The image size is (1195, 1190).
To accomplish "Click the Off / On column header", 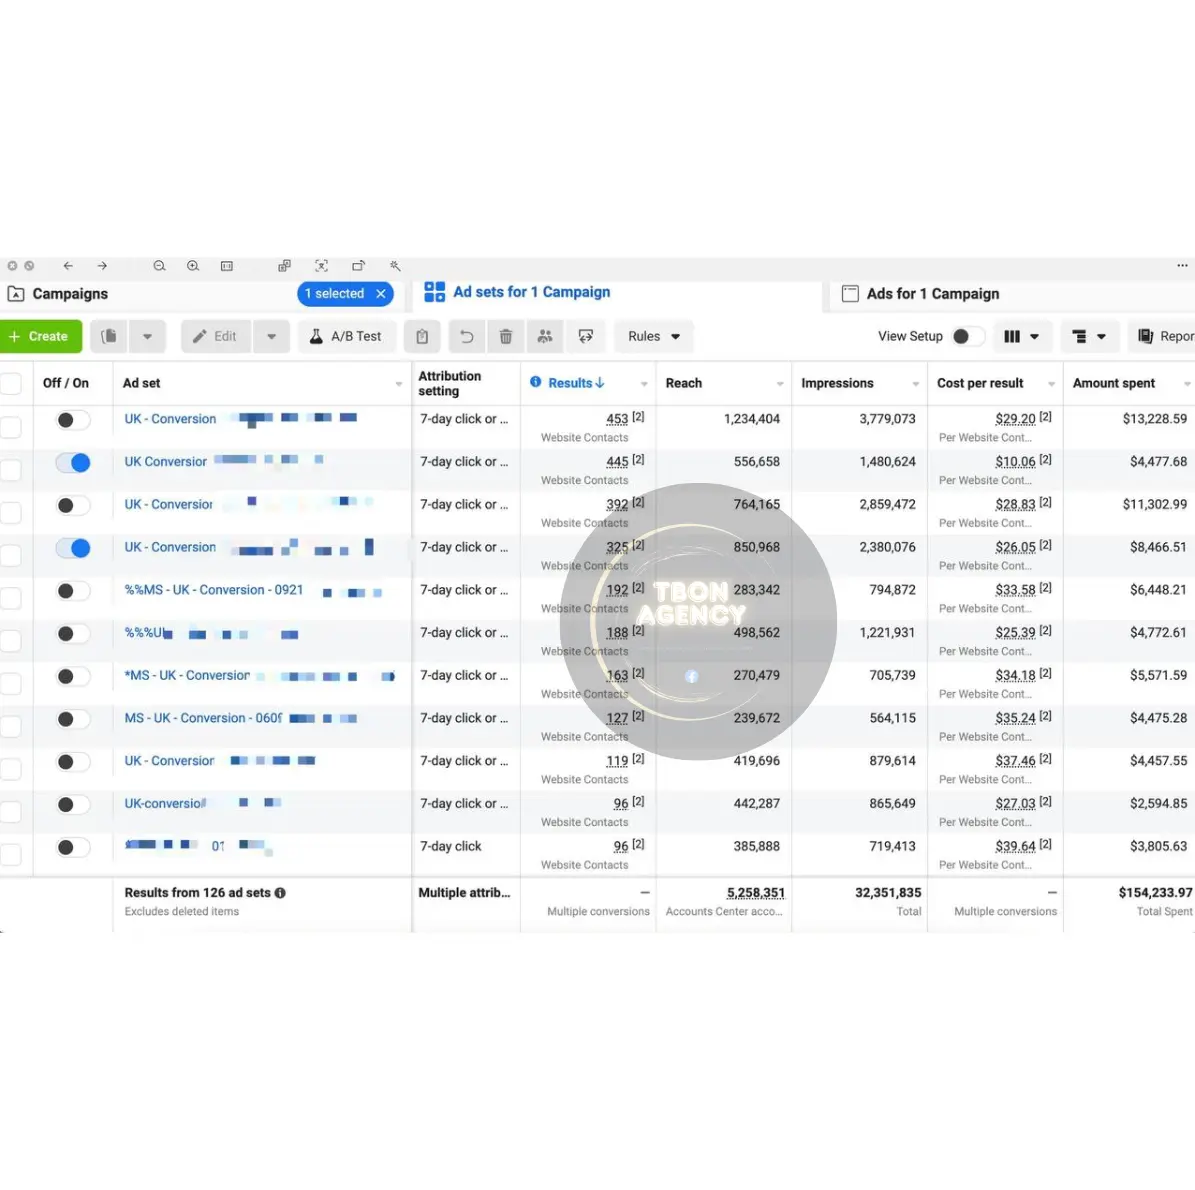I will (x=66, y=383).
